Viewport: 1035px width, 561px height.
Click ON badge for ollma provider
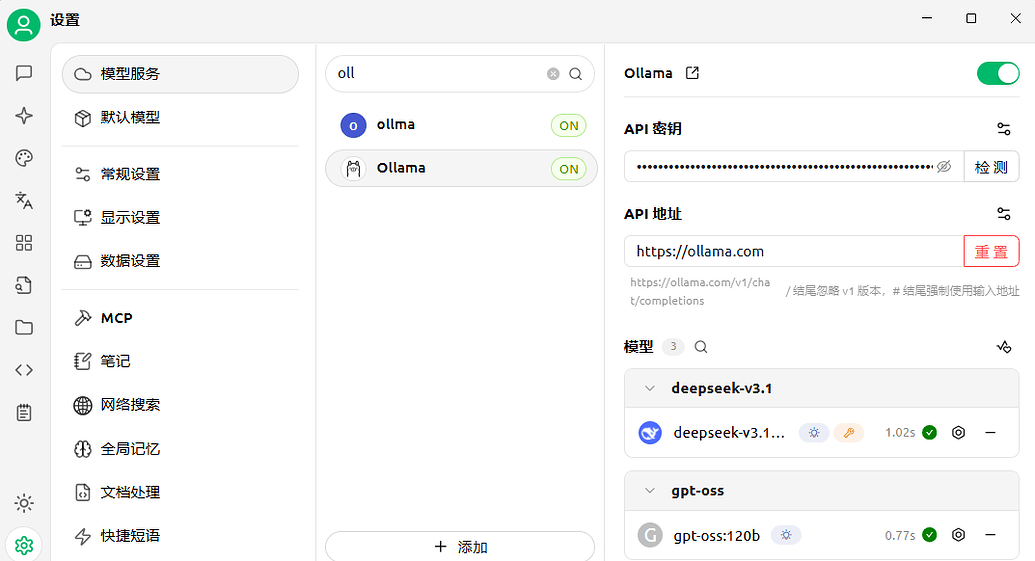click(568, 125)
